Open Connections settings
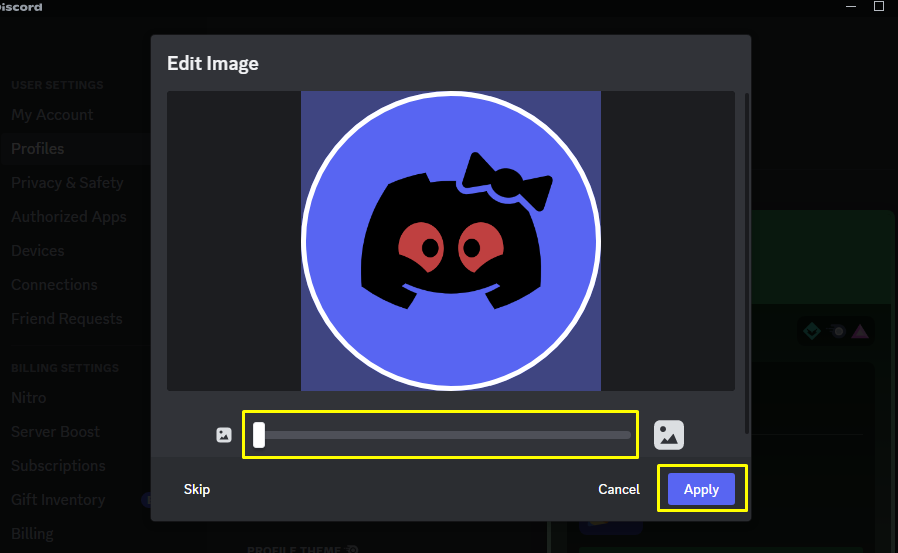 (x=54, y=285)
